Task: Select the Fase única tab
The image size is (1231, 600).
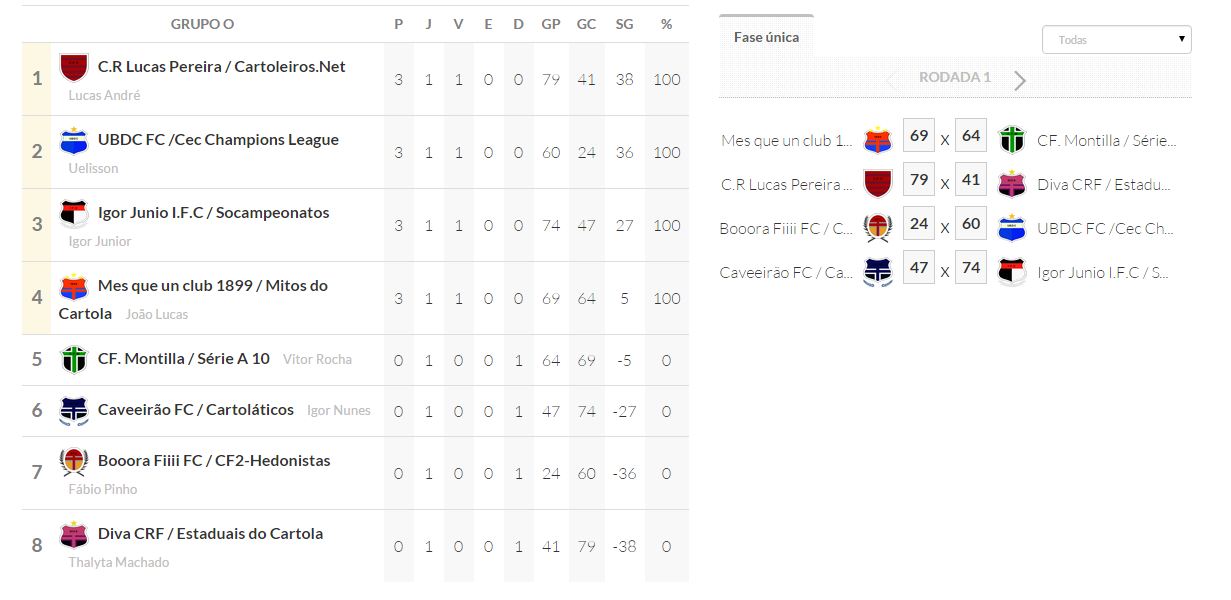Action: tap(766, 37)
